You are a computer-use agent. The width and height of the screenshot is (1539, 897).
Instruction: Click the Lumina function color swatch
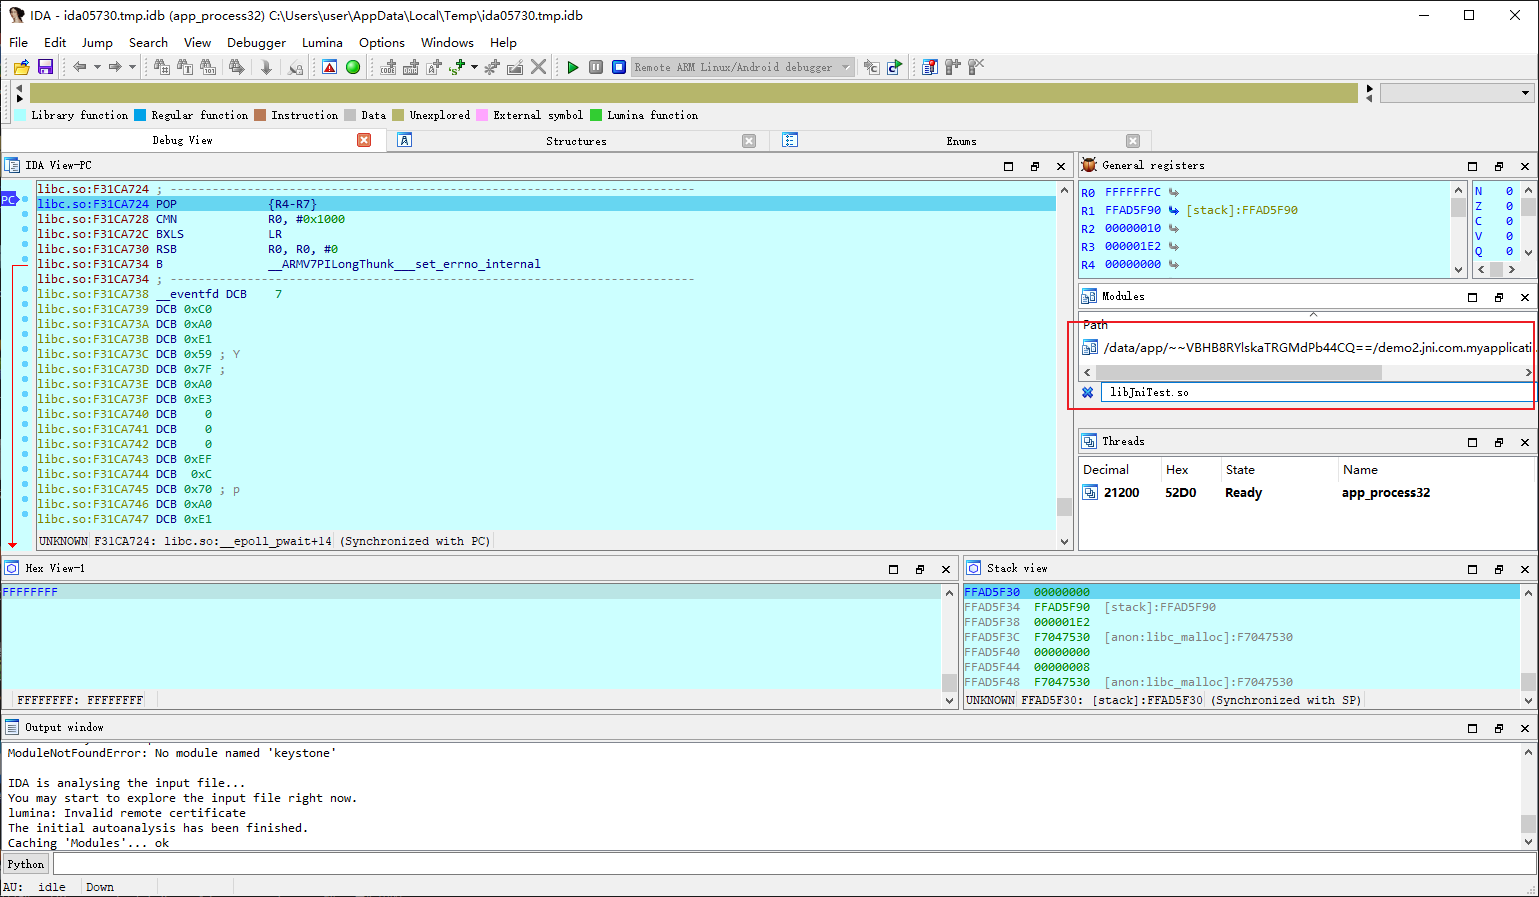pos(597,115)
